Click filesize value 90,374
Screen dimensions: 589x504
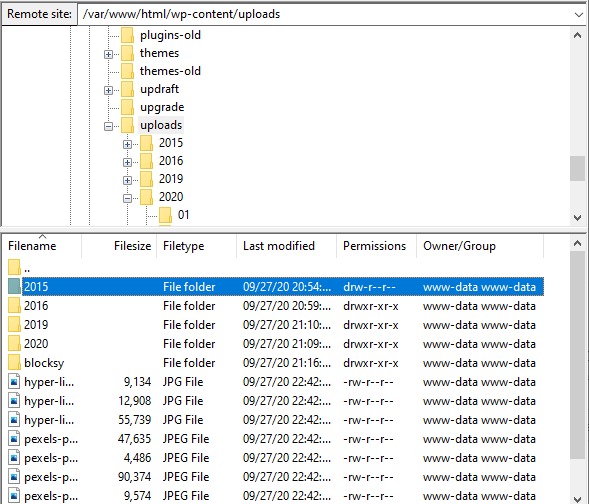[x=134, y=477]
